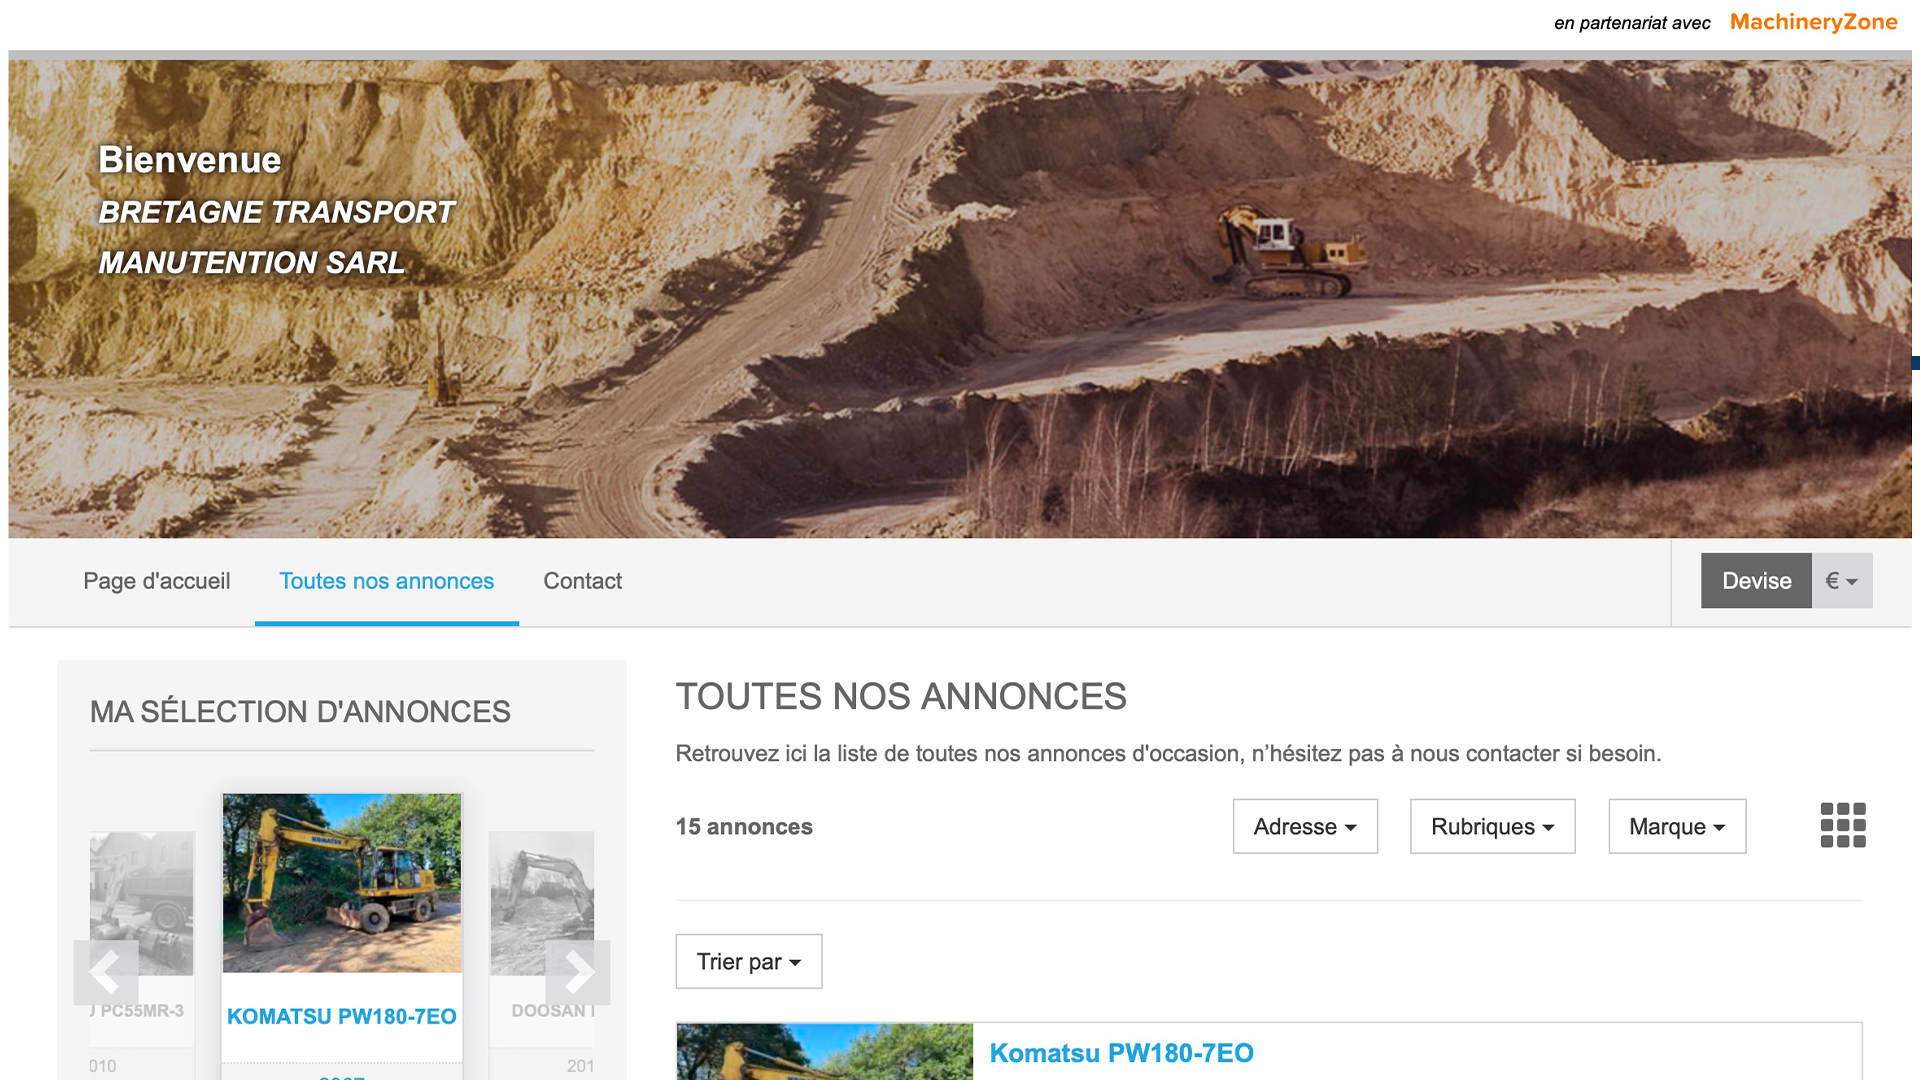The image size is (1920, 1080).
Task: Open the Marque brand filter
Action: click(x=1677, y=826)
